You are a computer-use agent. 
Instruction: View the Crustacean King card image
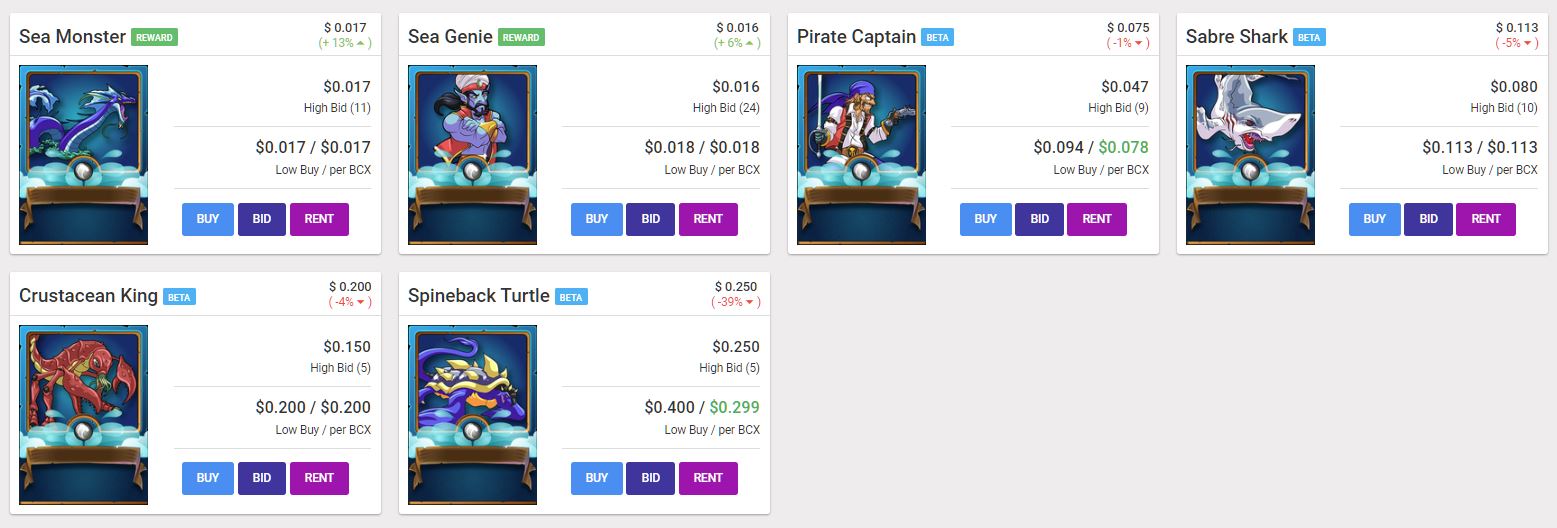(x=83, y=415)
